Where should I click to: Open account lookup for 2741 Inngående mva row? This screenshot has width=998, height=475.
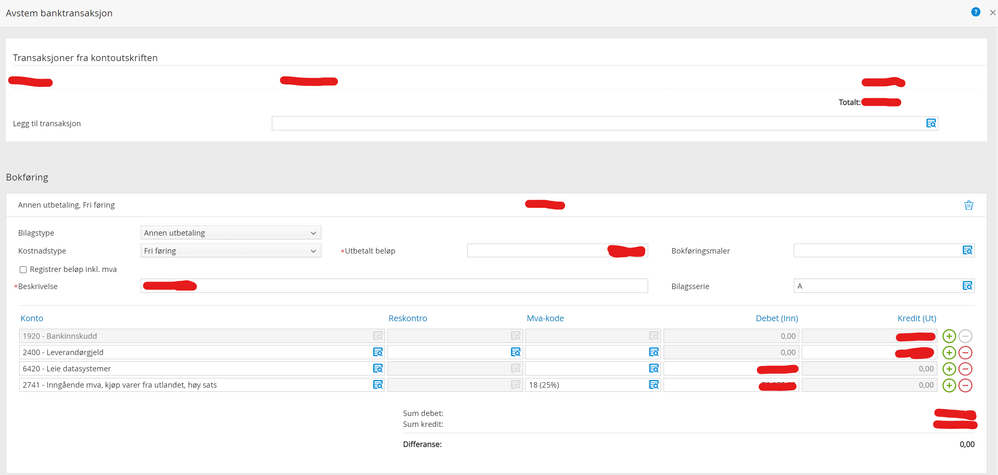[x=377, y=385]
